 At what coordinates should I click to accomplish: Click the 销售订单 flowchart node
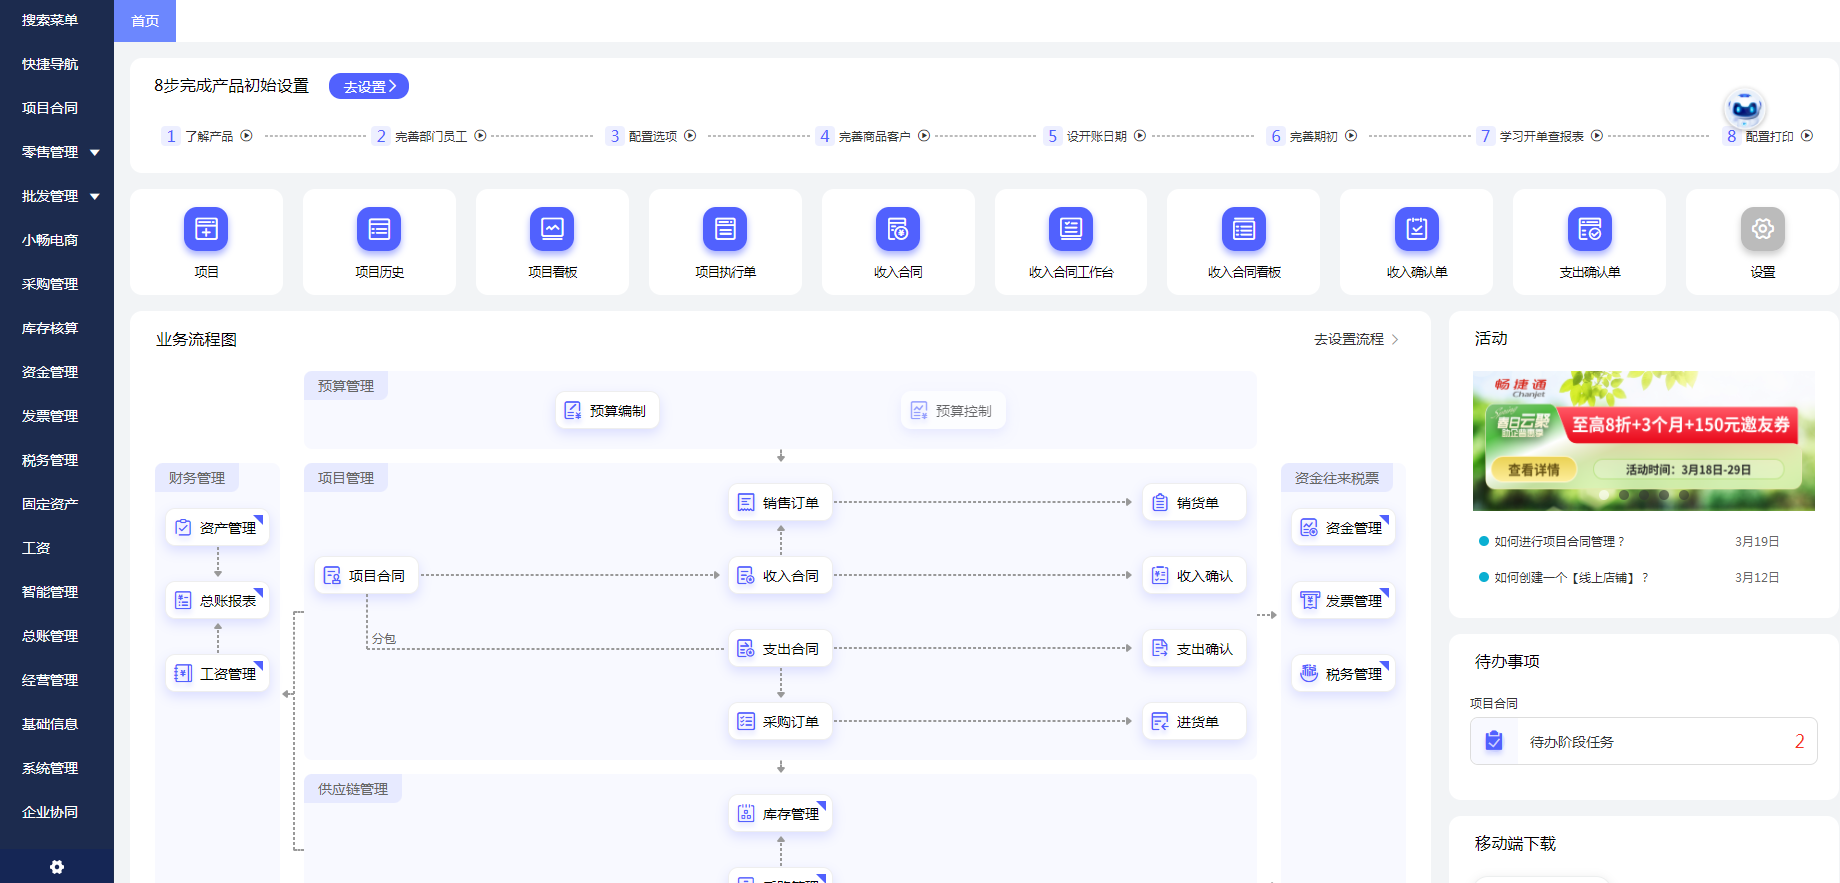780,502
